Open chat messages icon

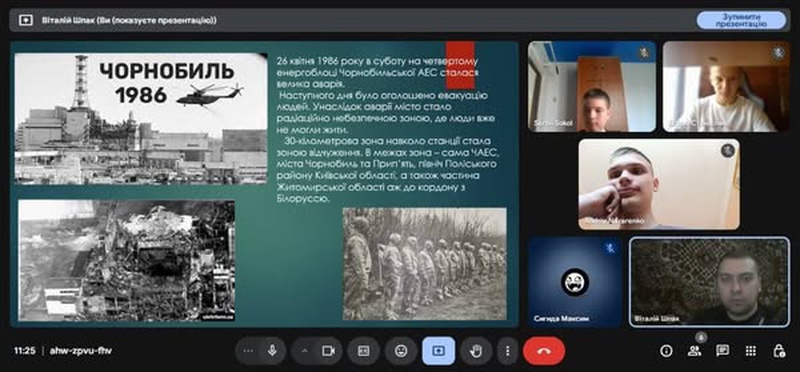click(x=722, y=351)
